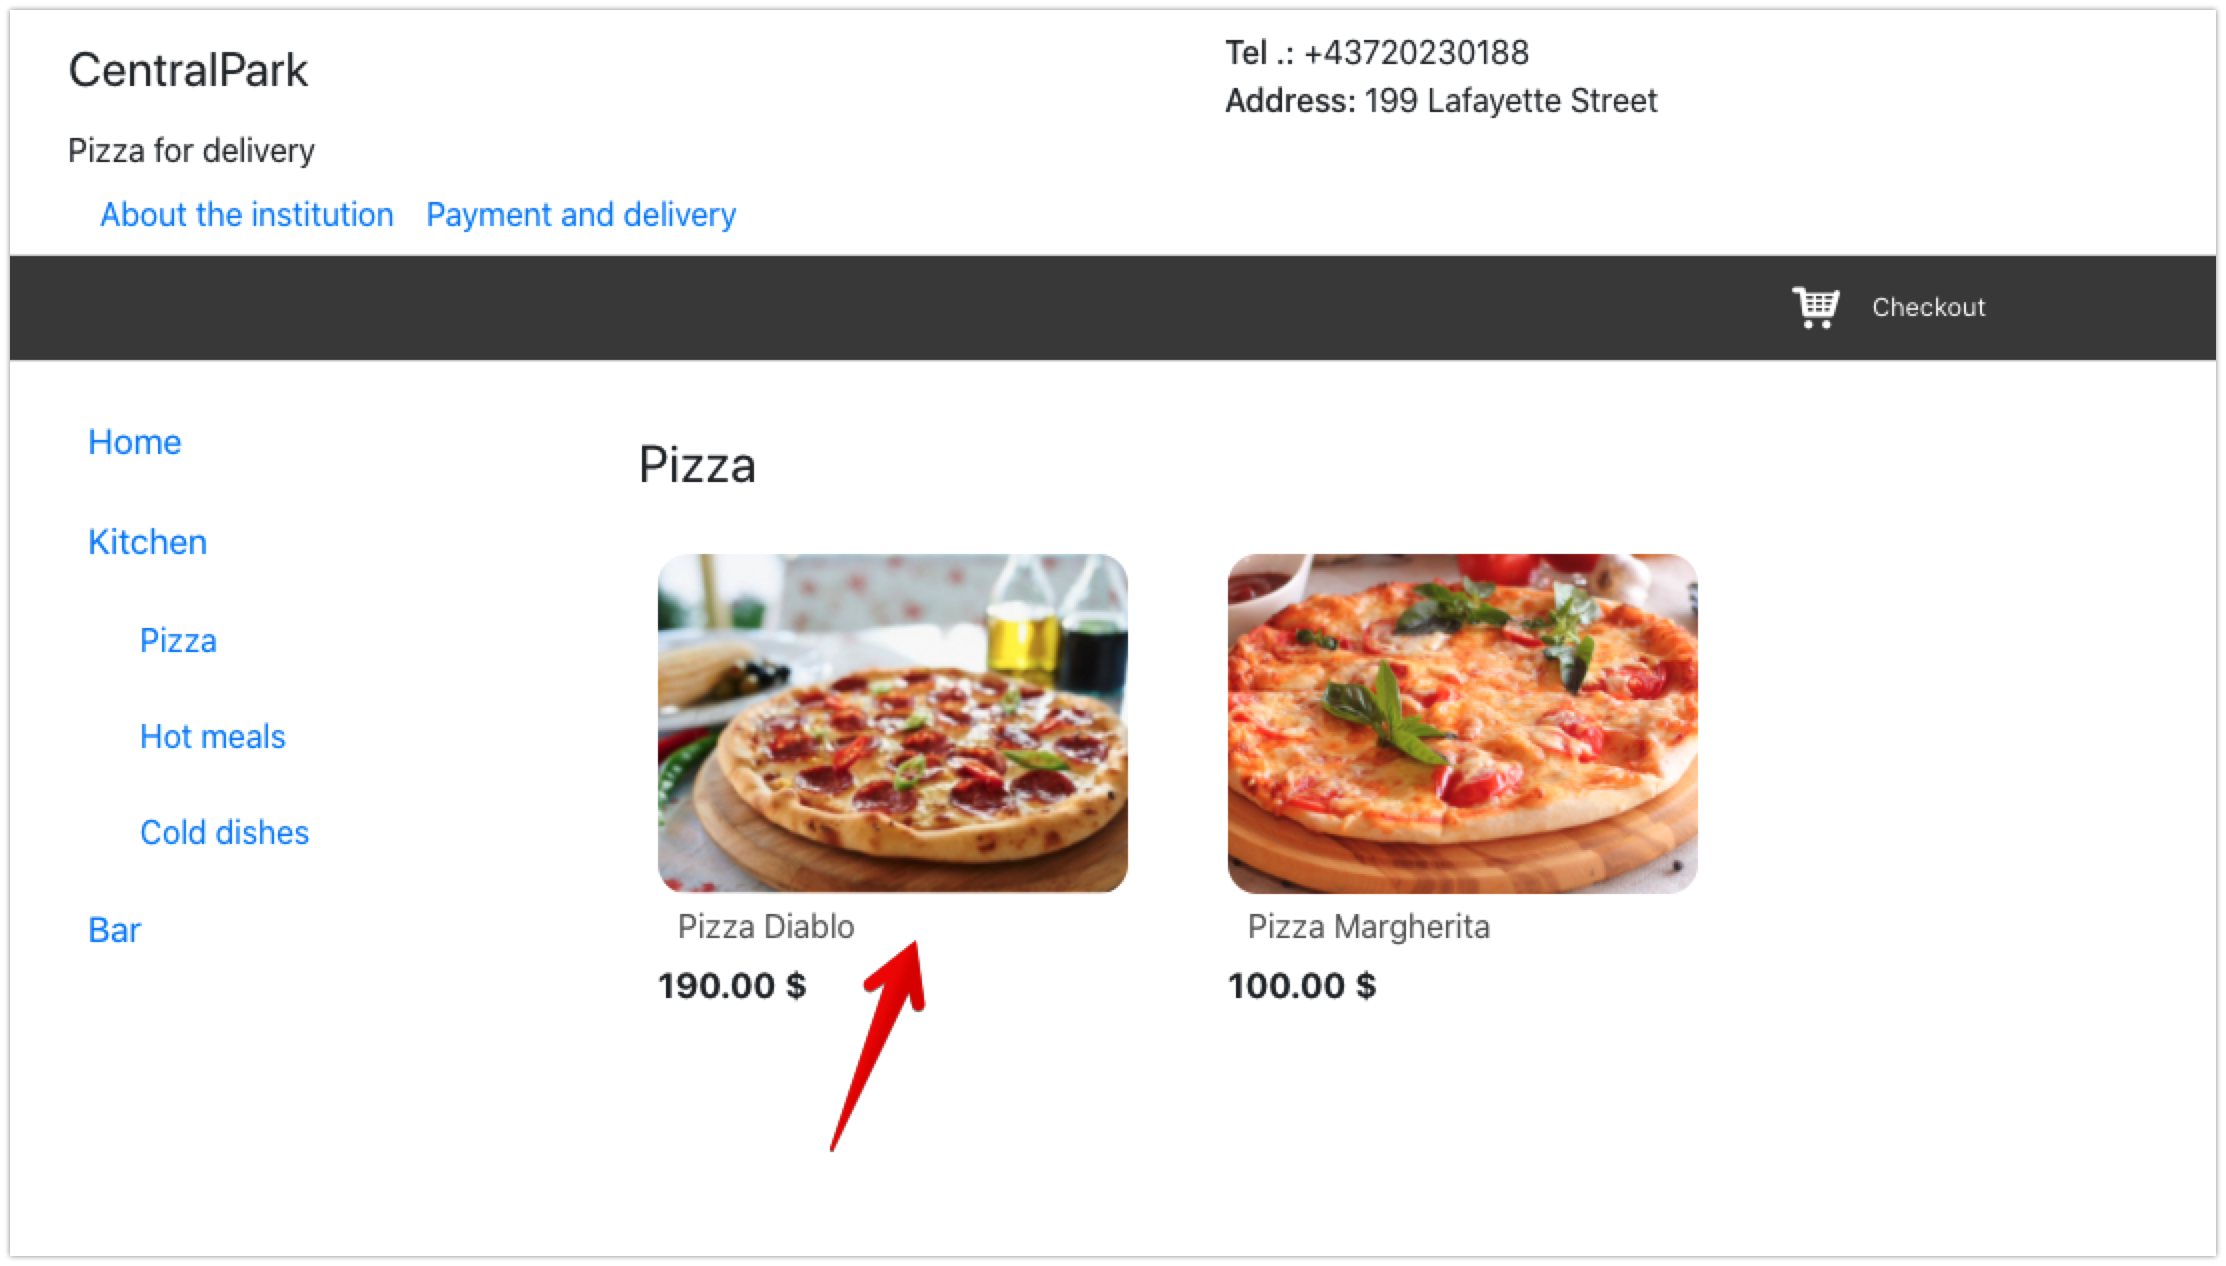Click the Pizza Diablo photo
Viewport: 2226px width, 1266px height.
pyautogui.click(x=893, y=723)
